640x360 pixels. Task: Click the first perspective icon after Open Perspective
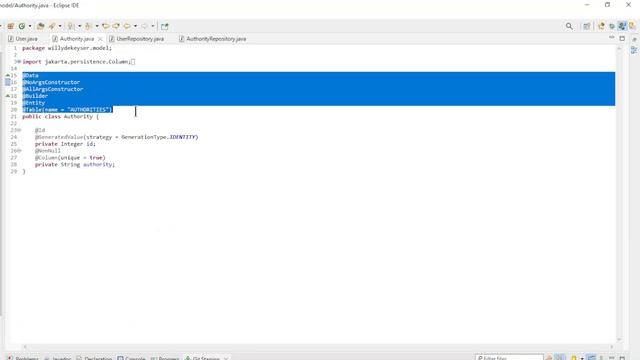pyautogui.click(x=601, y=26)
